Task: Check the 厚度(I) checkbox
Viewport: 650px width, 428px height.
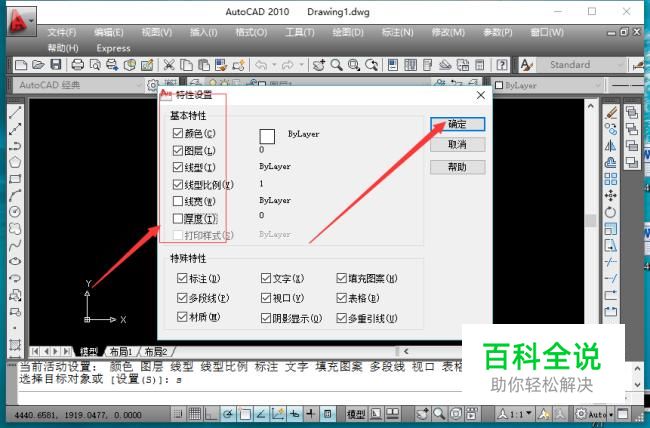Action: click(x=178, y=218)
